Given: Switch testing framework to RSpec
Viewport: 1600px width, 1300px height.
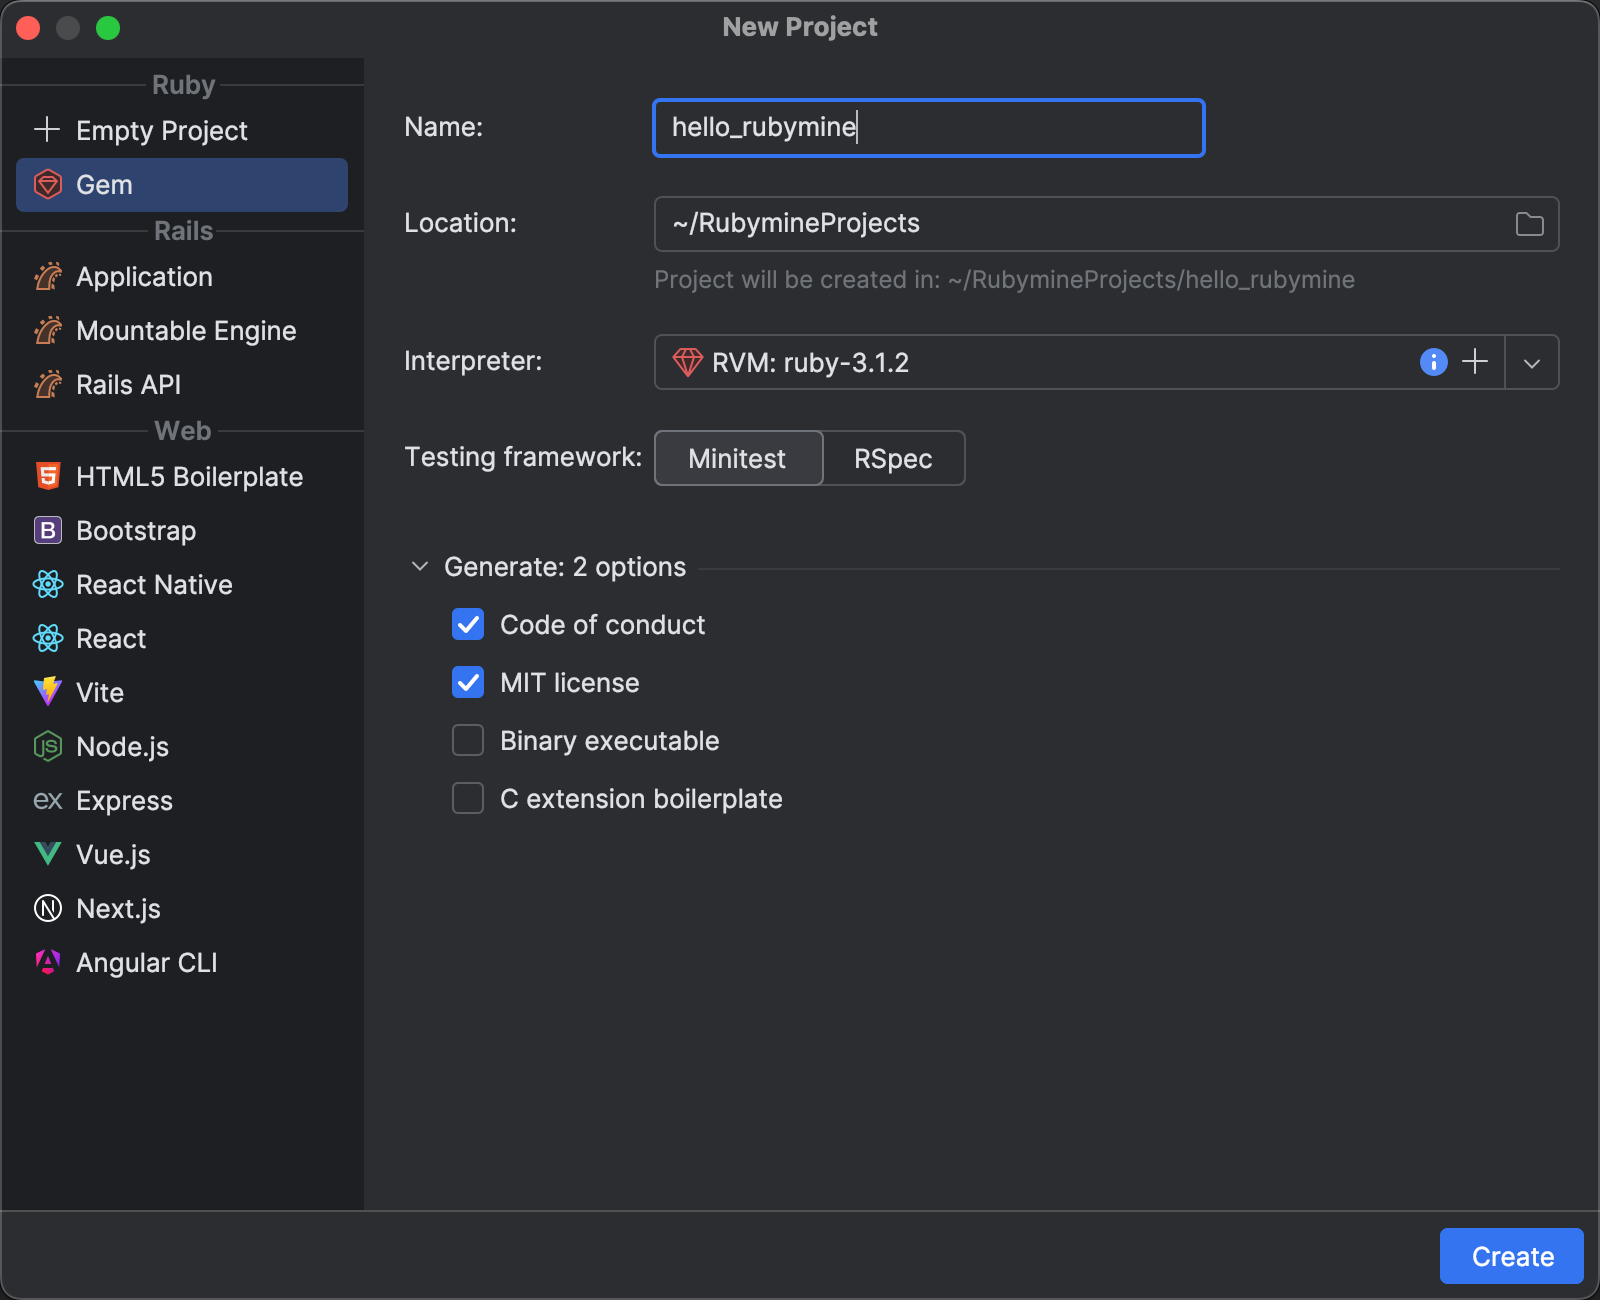Looking at the screenshot, I should coord(893,459).
